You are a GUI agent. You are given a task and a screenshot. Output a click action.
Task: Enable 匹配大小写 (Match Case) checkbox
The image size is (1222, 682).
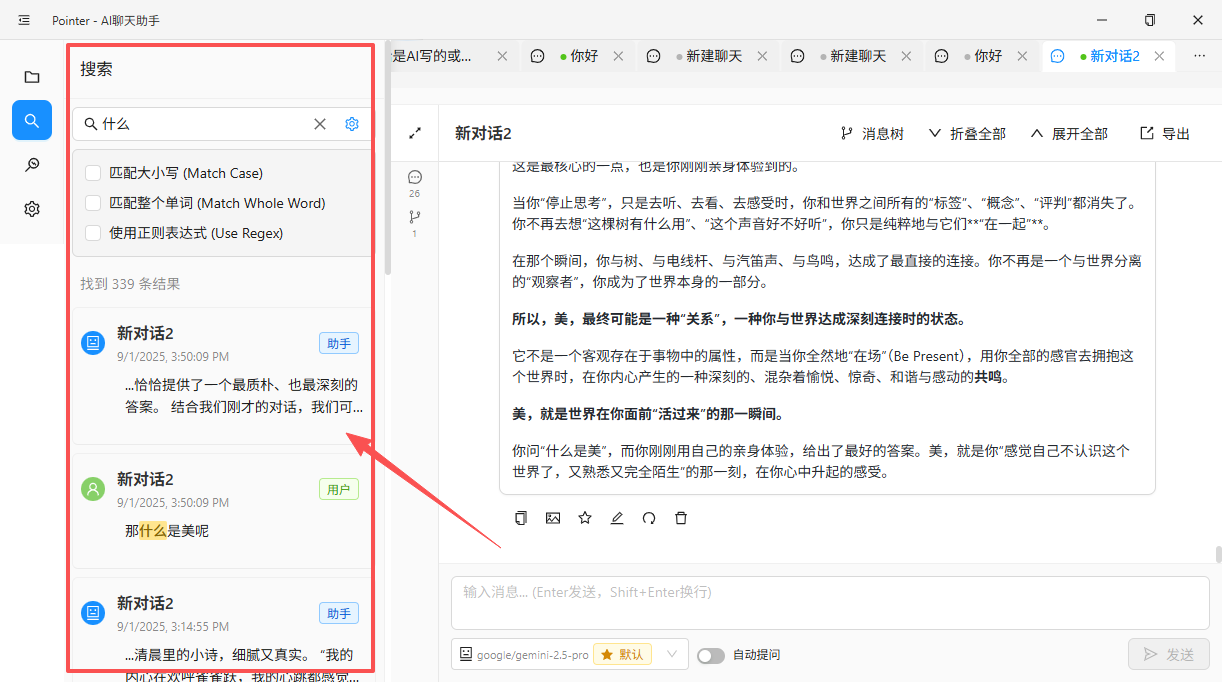tap(93, 173)
